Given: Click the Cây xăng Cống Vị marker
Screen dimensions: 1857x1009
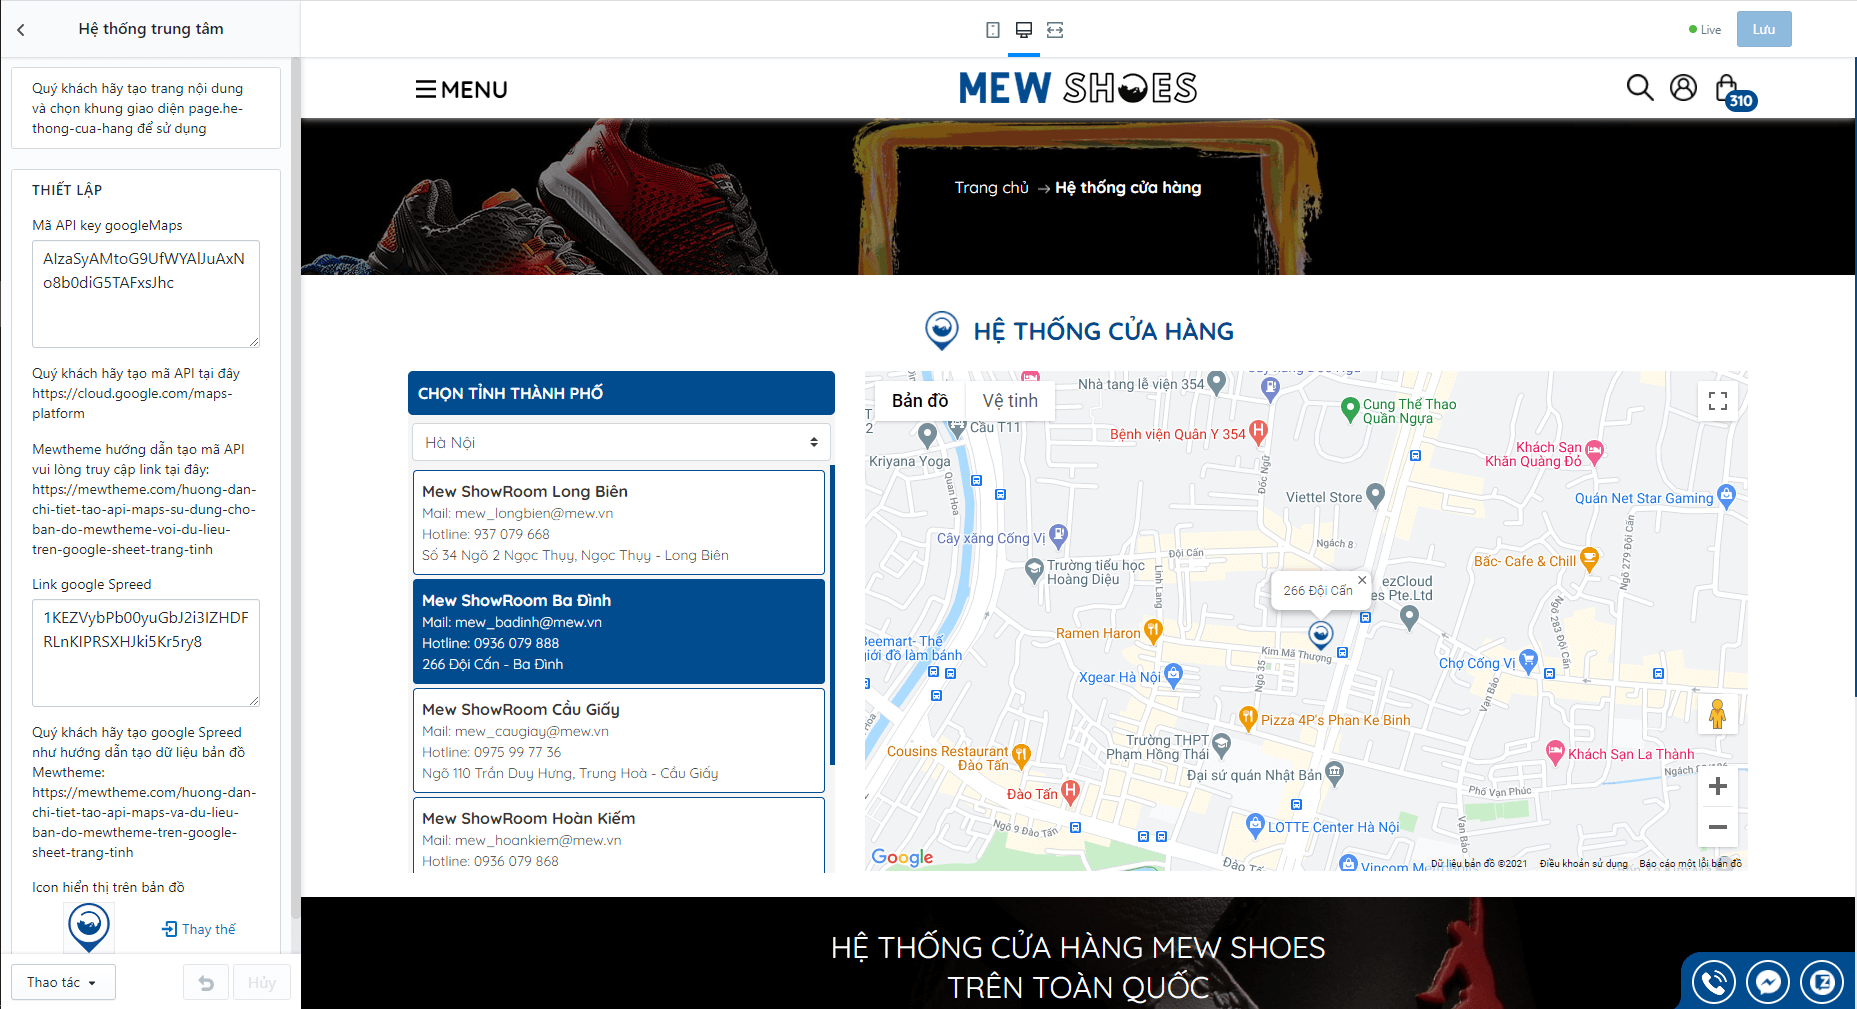Looking at the screenshot, I should pos(1059,535).
